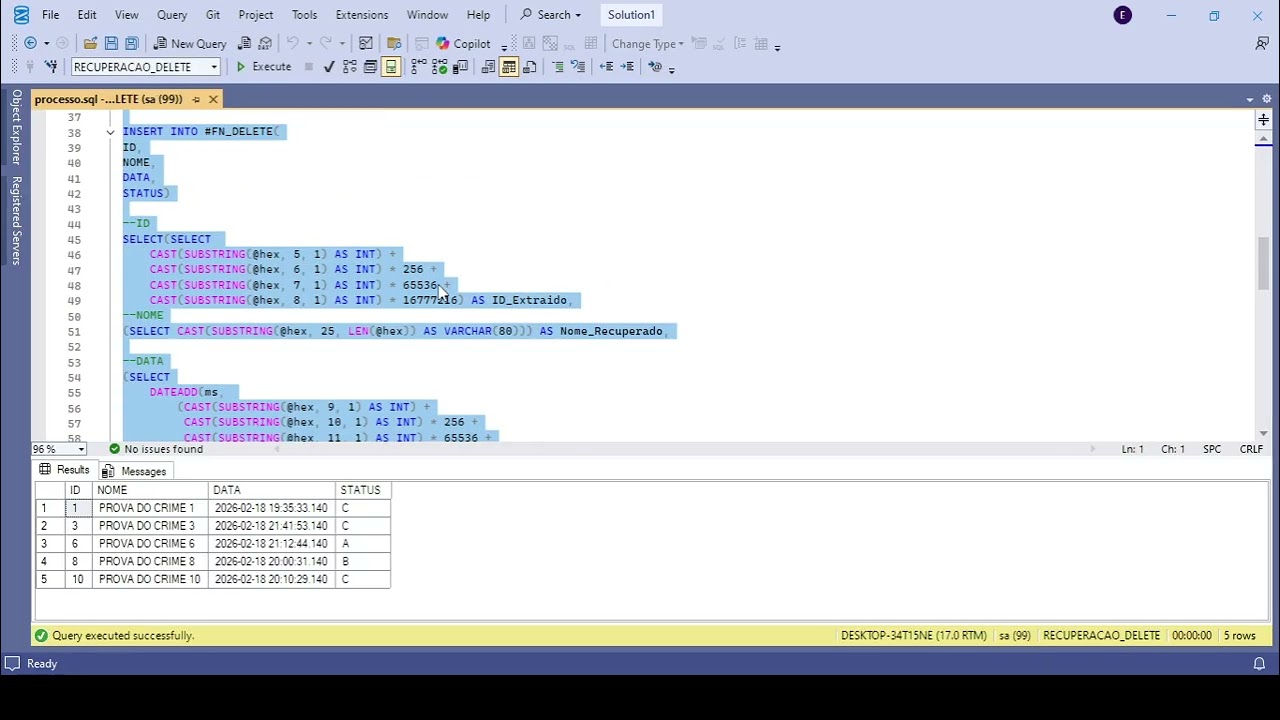Click the Copilot icon button
The image size is (1280, 720).
point(464,43)
